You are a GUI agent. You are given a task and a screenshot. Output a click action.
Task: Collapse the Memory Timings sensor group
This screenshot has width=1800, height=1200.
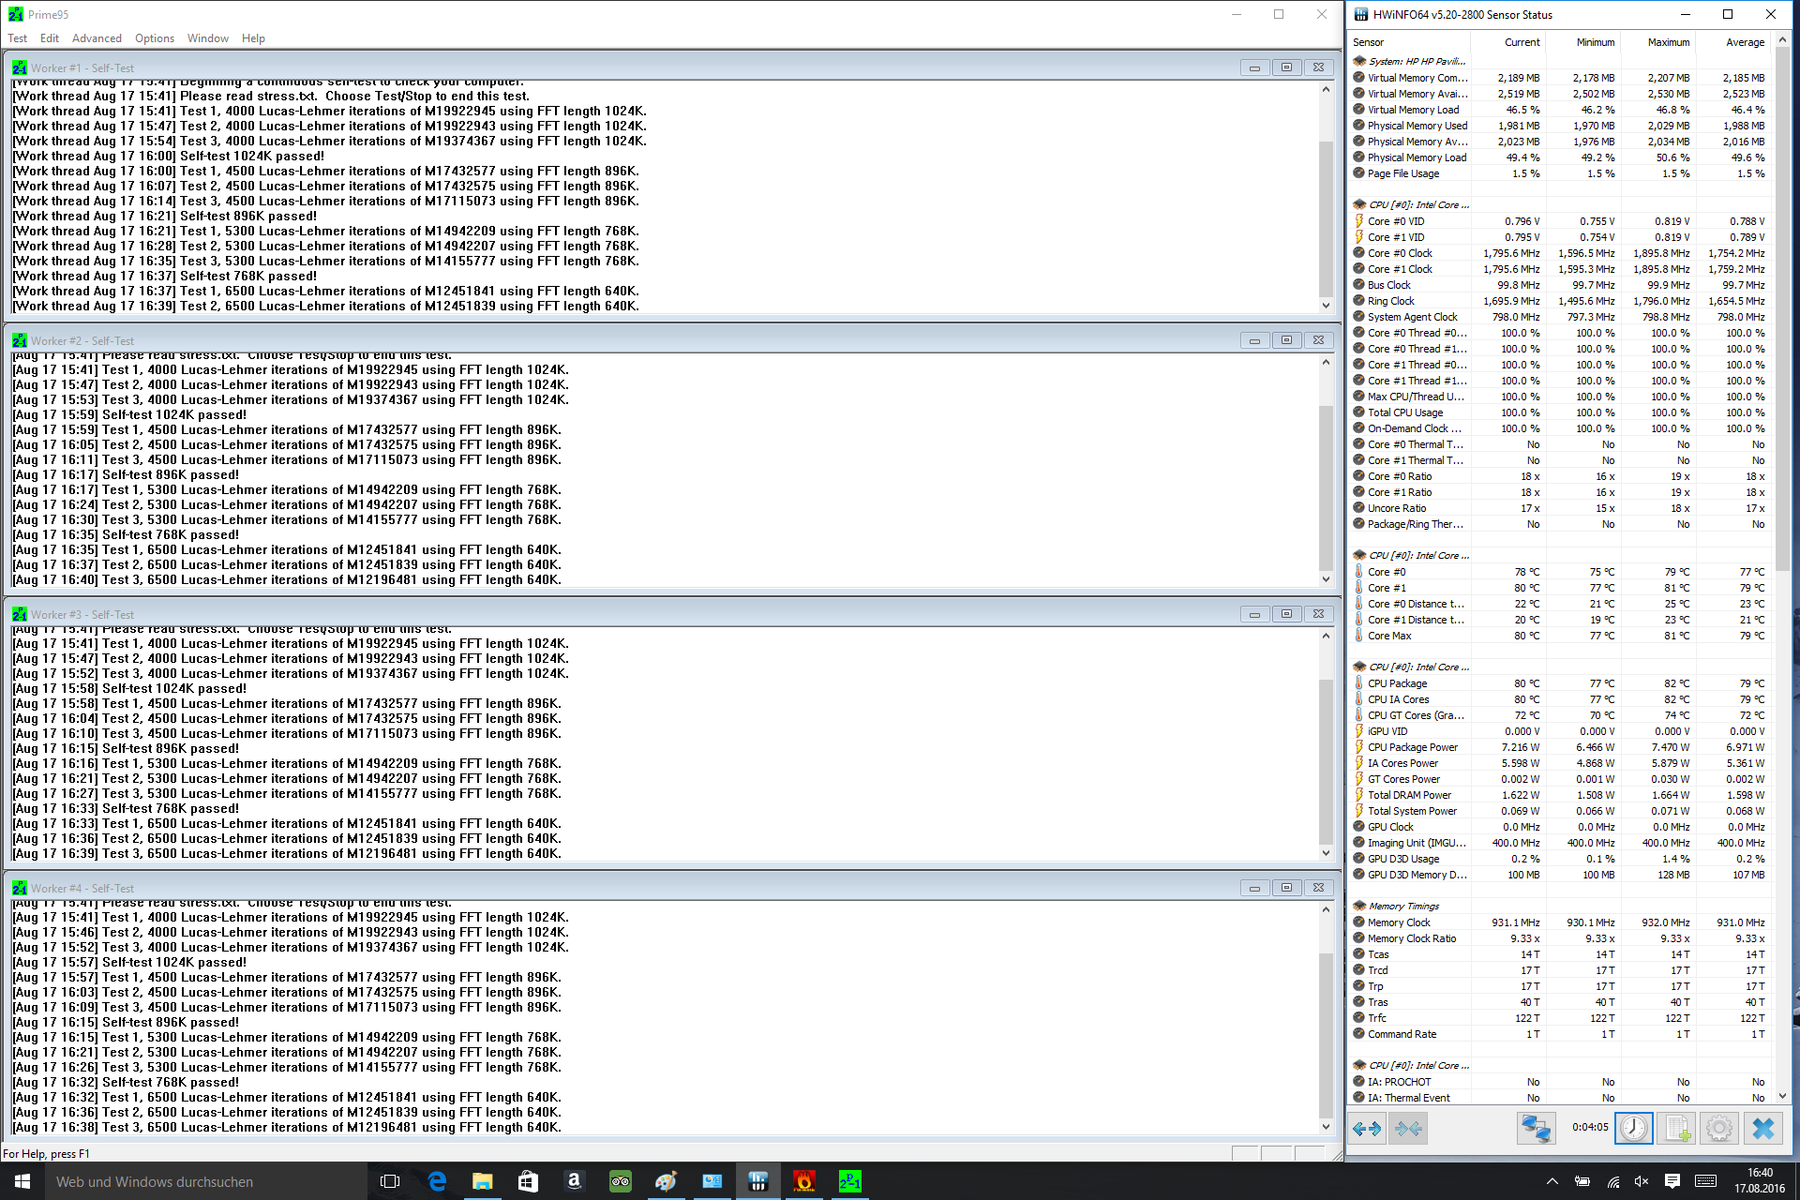click(1359, 906)
